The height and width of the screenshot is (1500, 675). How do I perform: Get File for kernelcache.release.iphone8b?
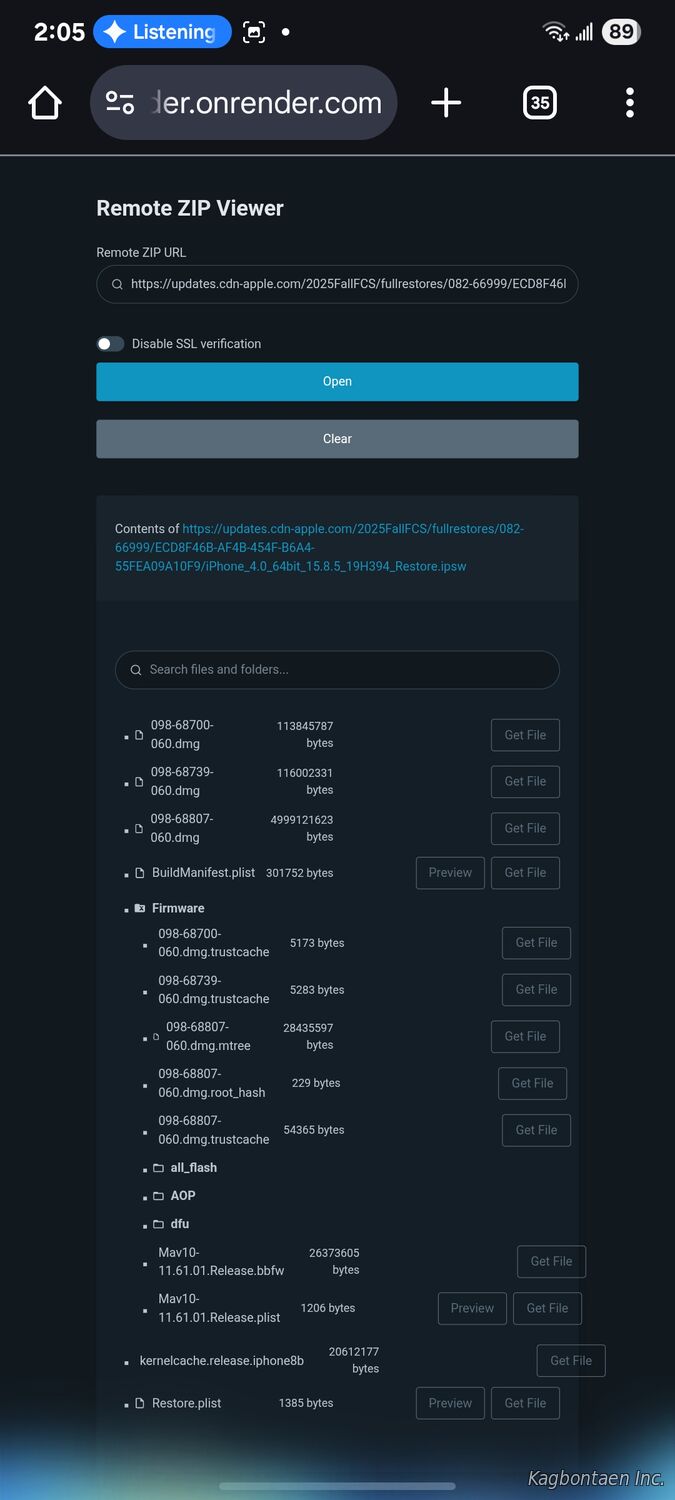click(x=571, y=1361)
